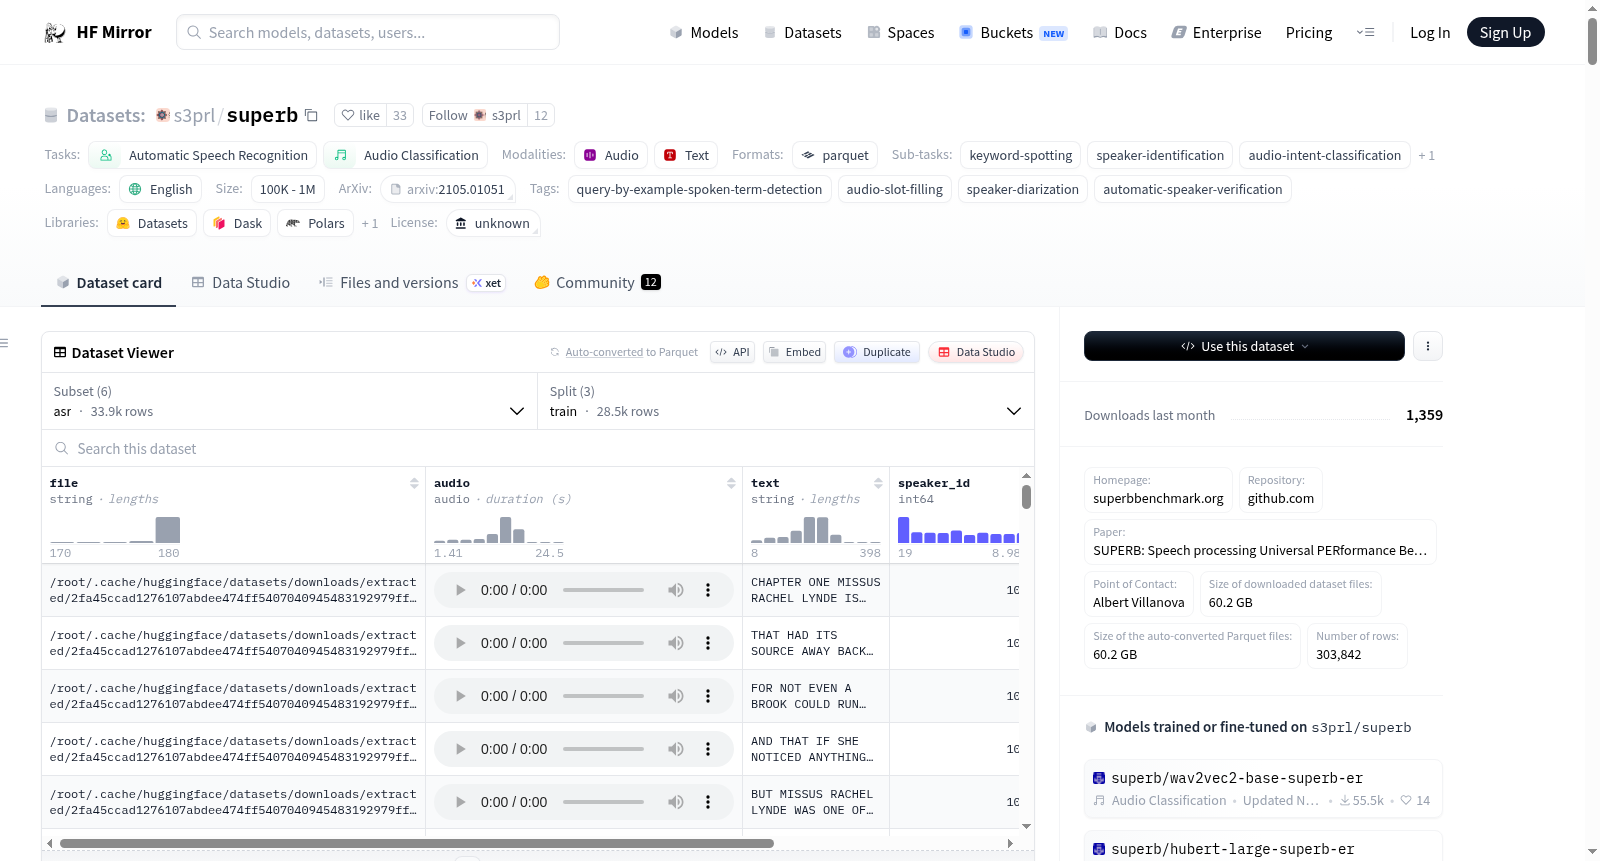The width and height of the screenshot is (1600, 861).
Task: Open Docs in the top navigation
Action: (1120, 33)
